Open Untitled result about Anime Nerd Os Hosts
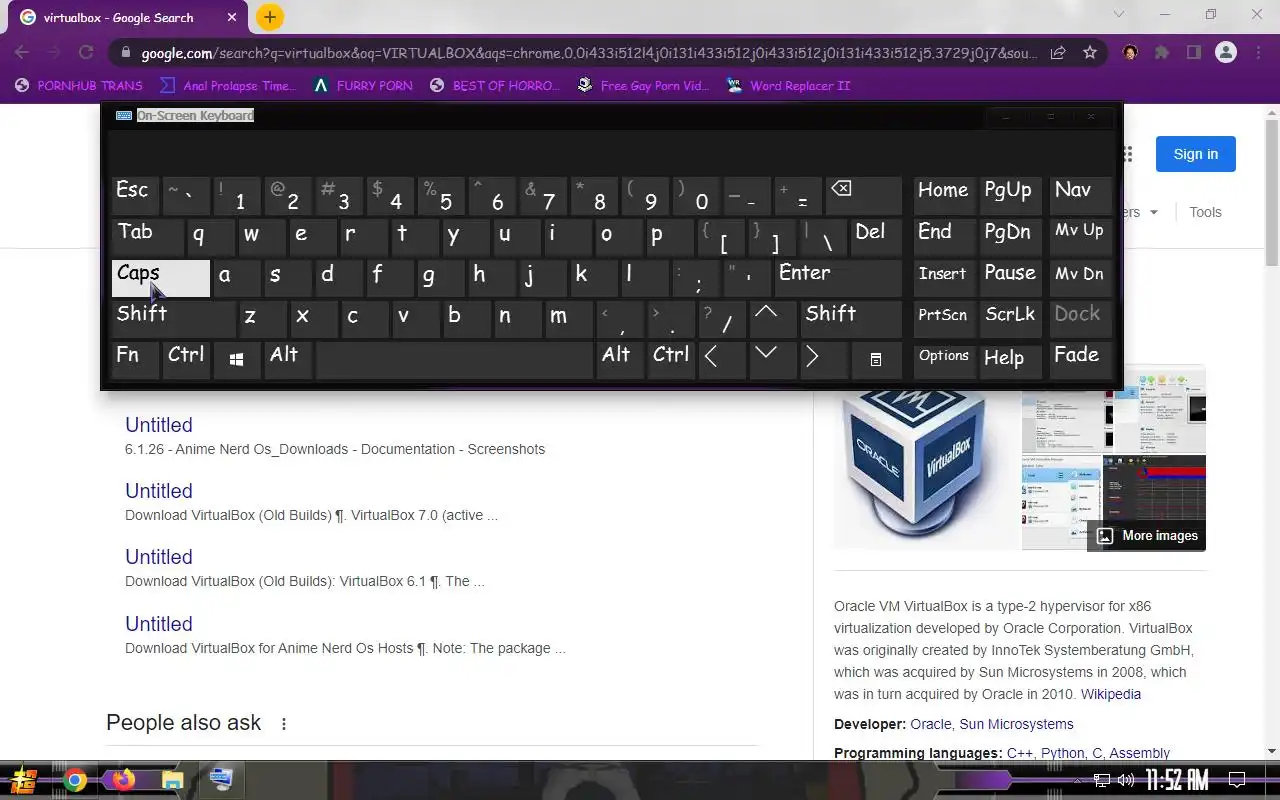The height and width of the screenshot is (800, 1280). pos(158,624)
